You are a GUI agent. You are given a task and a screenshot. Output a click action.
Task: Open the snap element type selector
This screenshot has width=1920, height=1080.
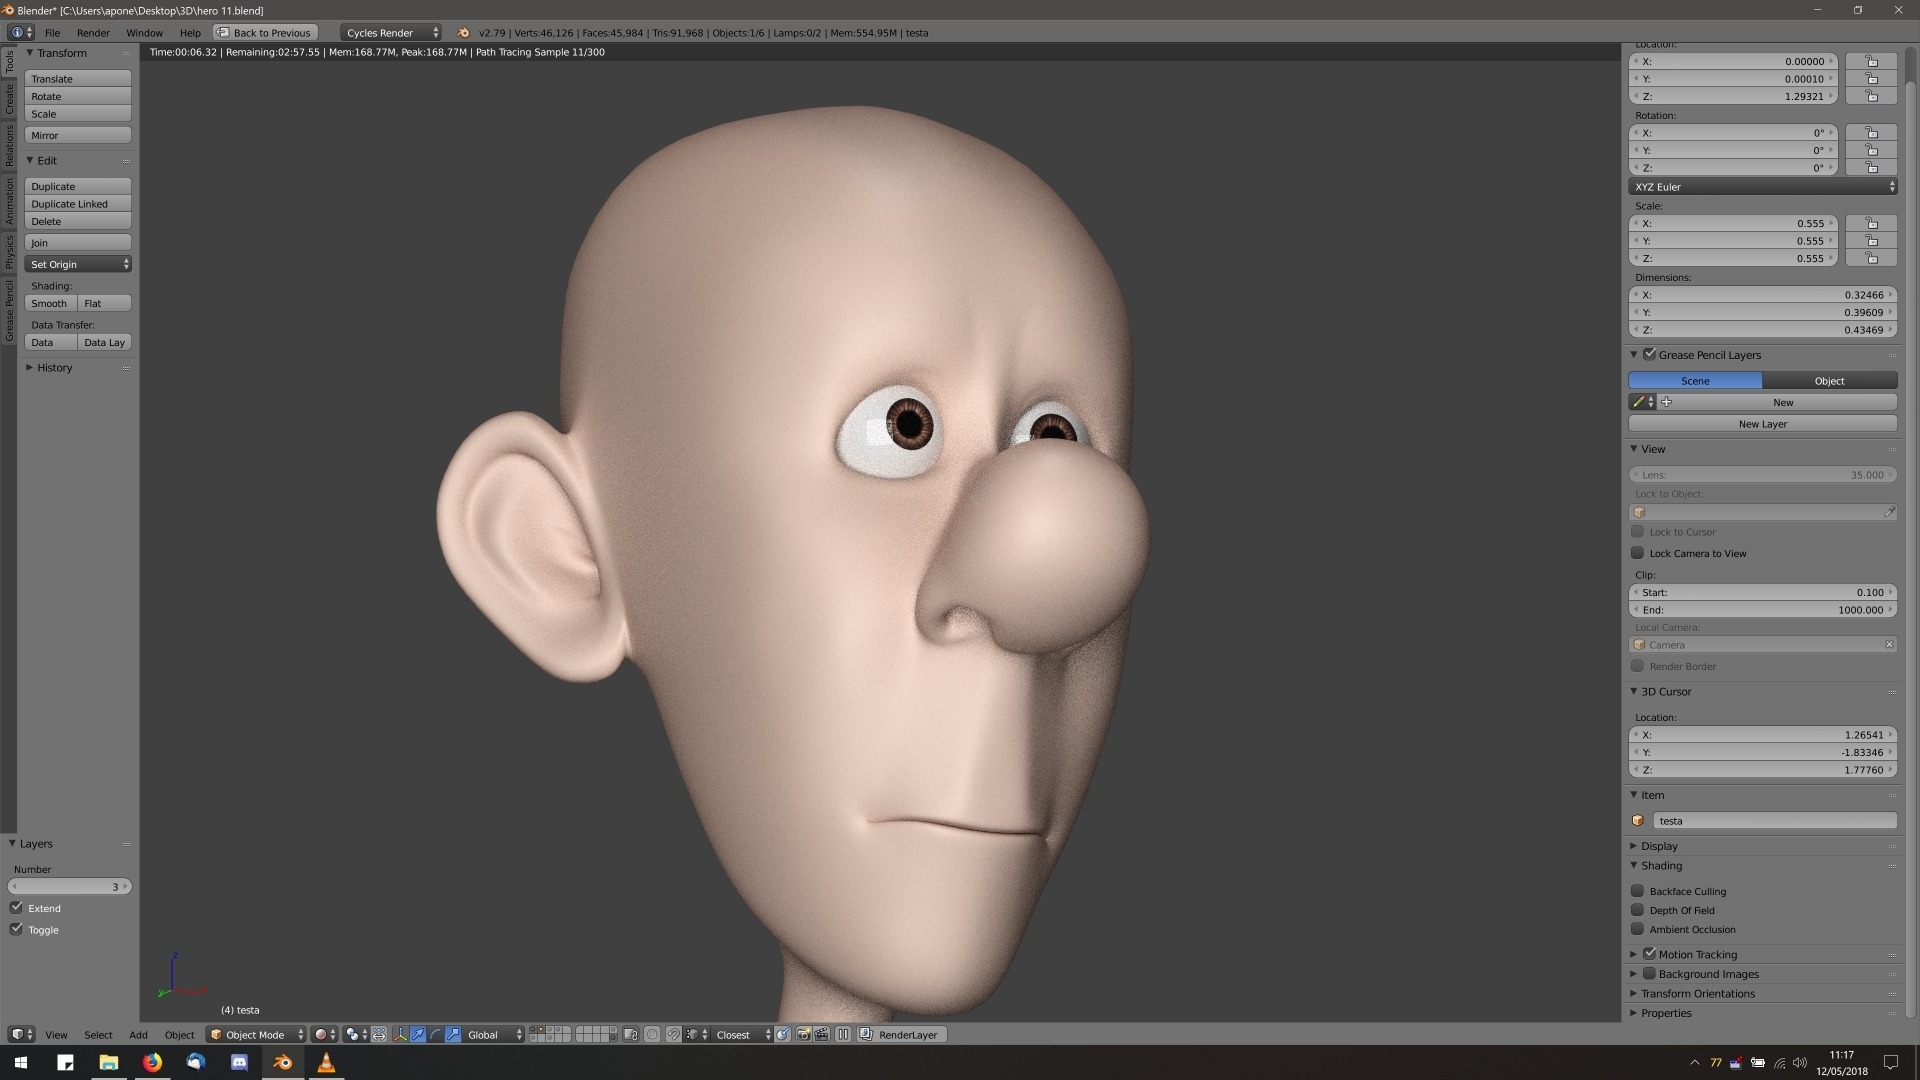coord(697,1035)
